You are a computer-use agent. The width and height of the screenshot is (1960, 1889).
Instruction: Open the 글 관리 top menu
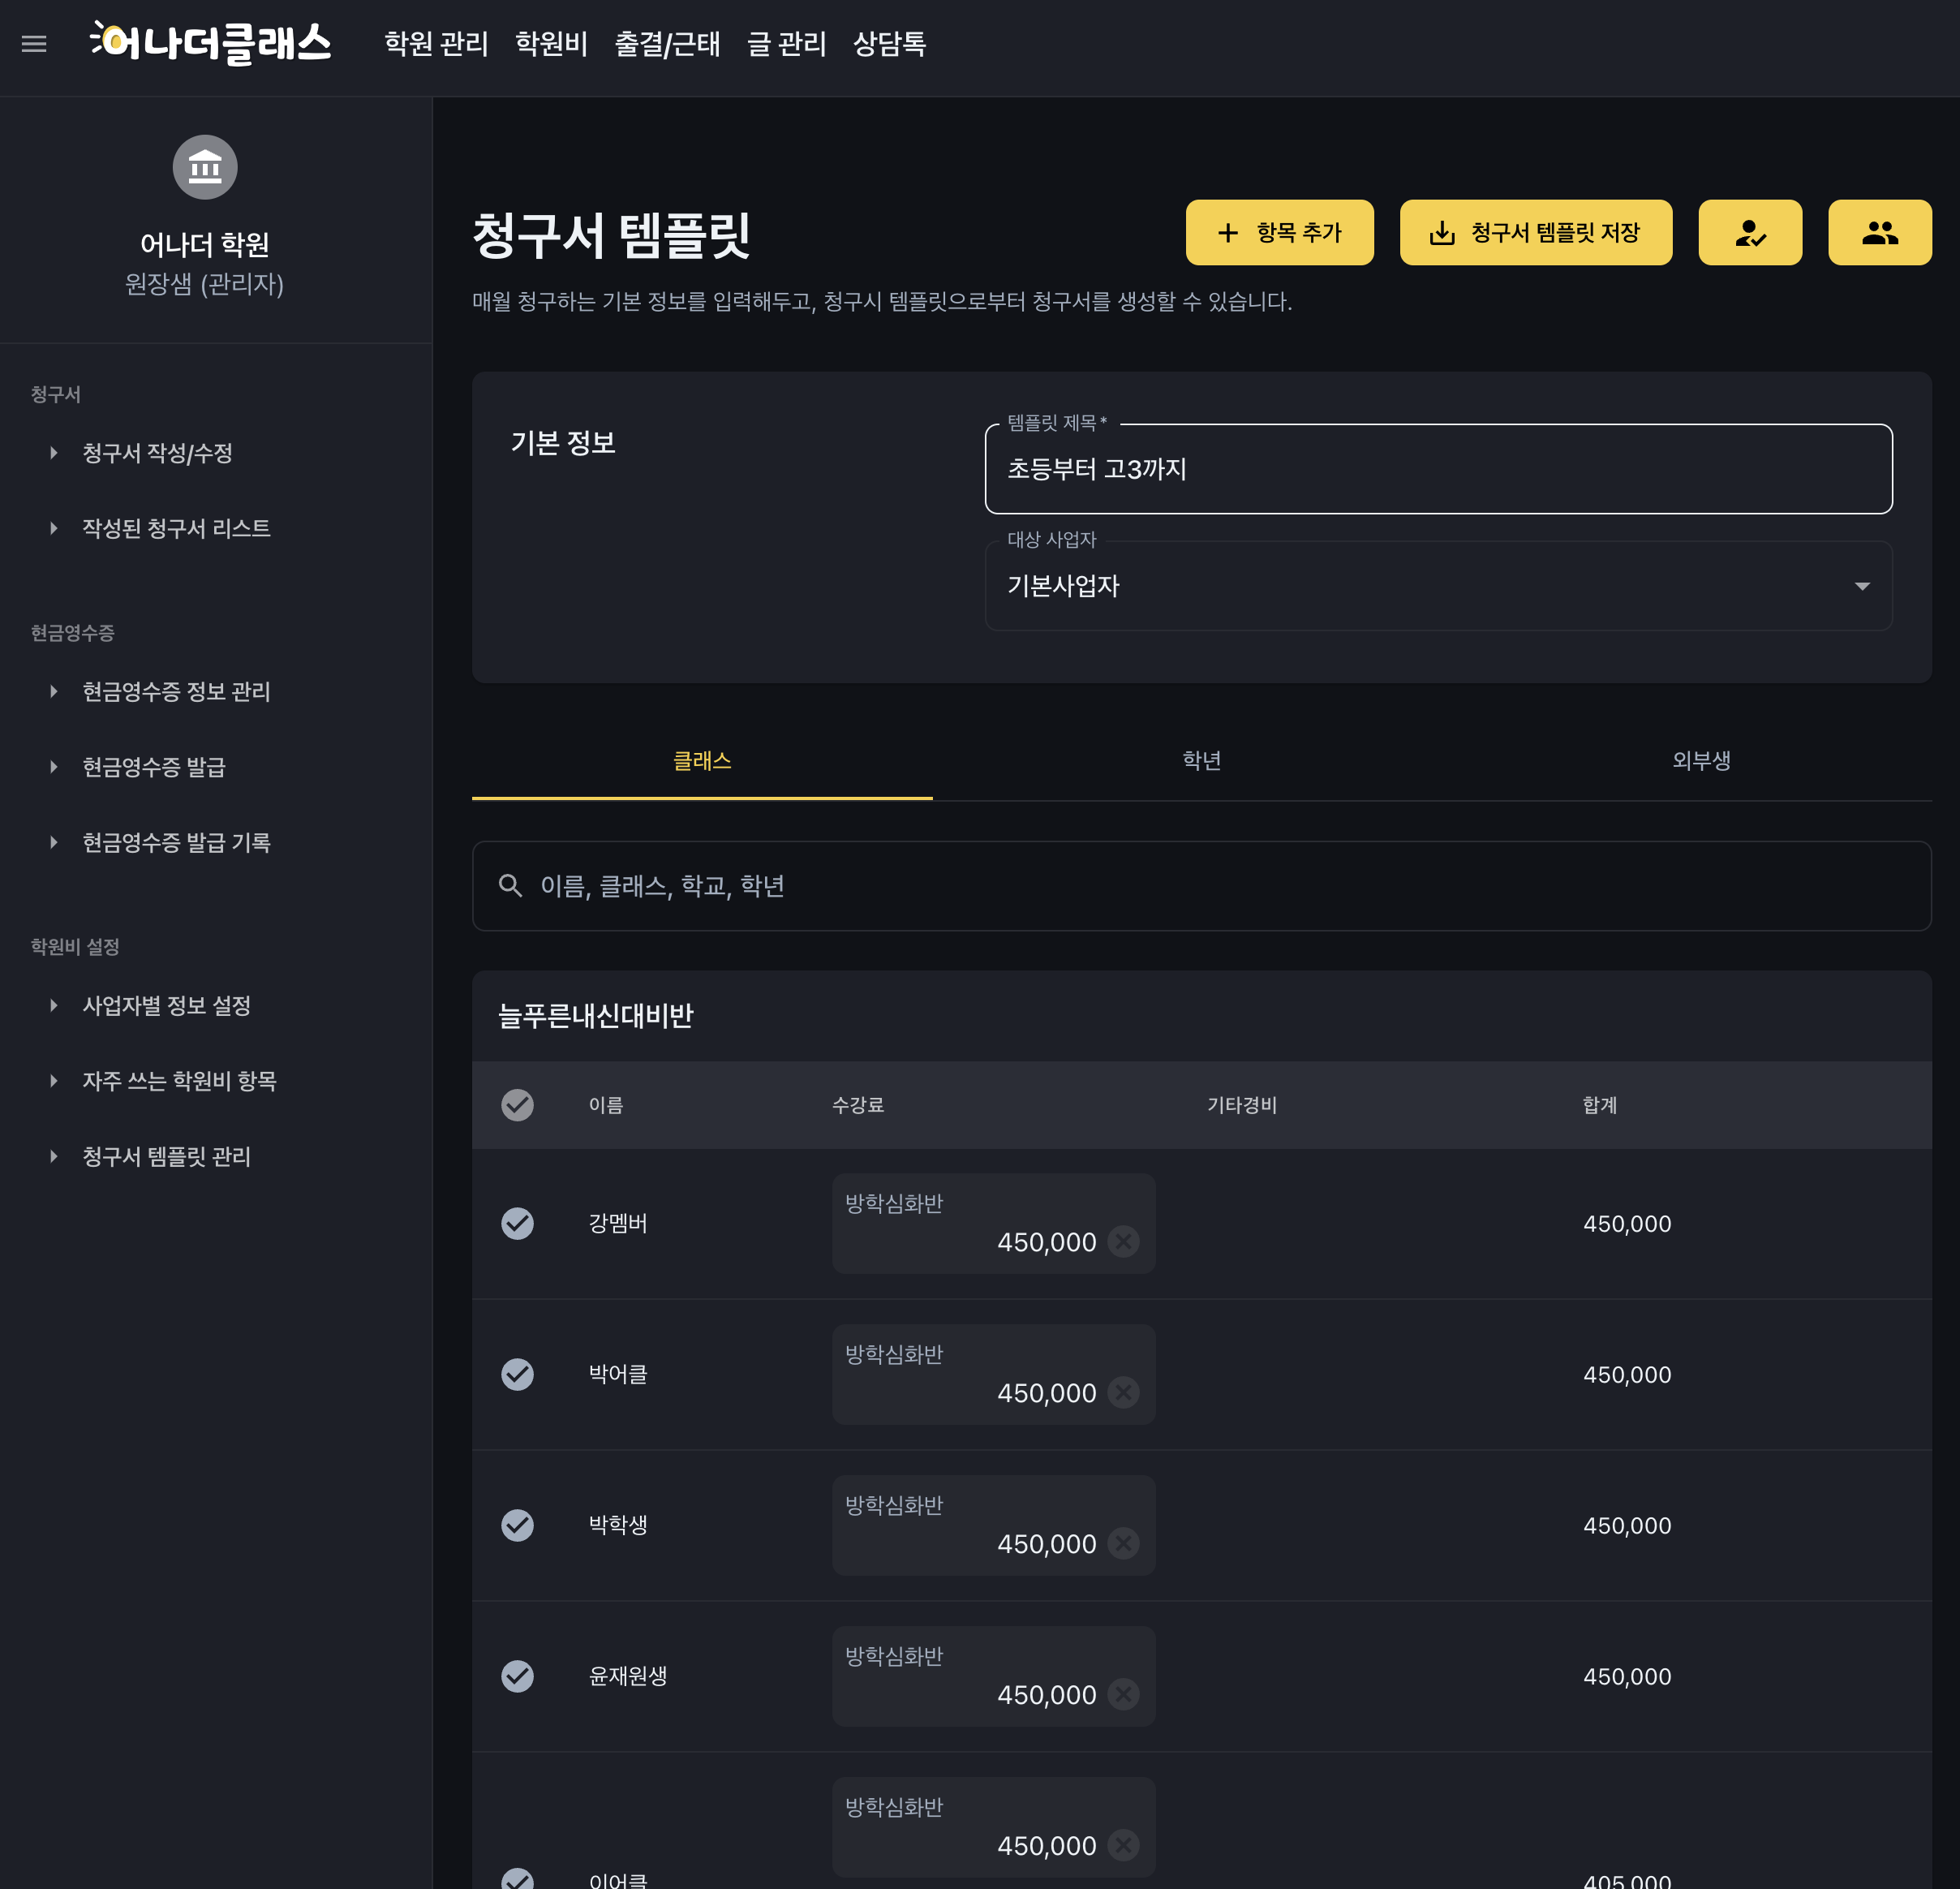[x=787, y=44]
